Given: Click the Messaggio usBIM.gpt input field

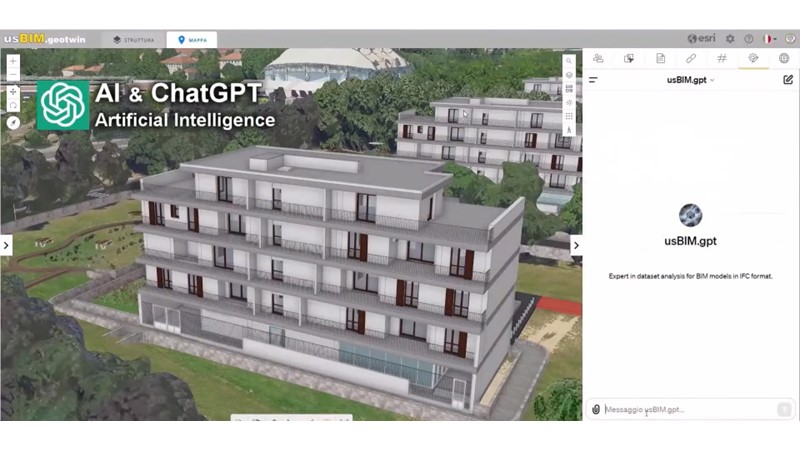Looking at the screenshot, I should coord(689,409).
